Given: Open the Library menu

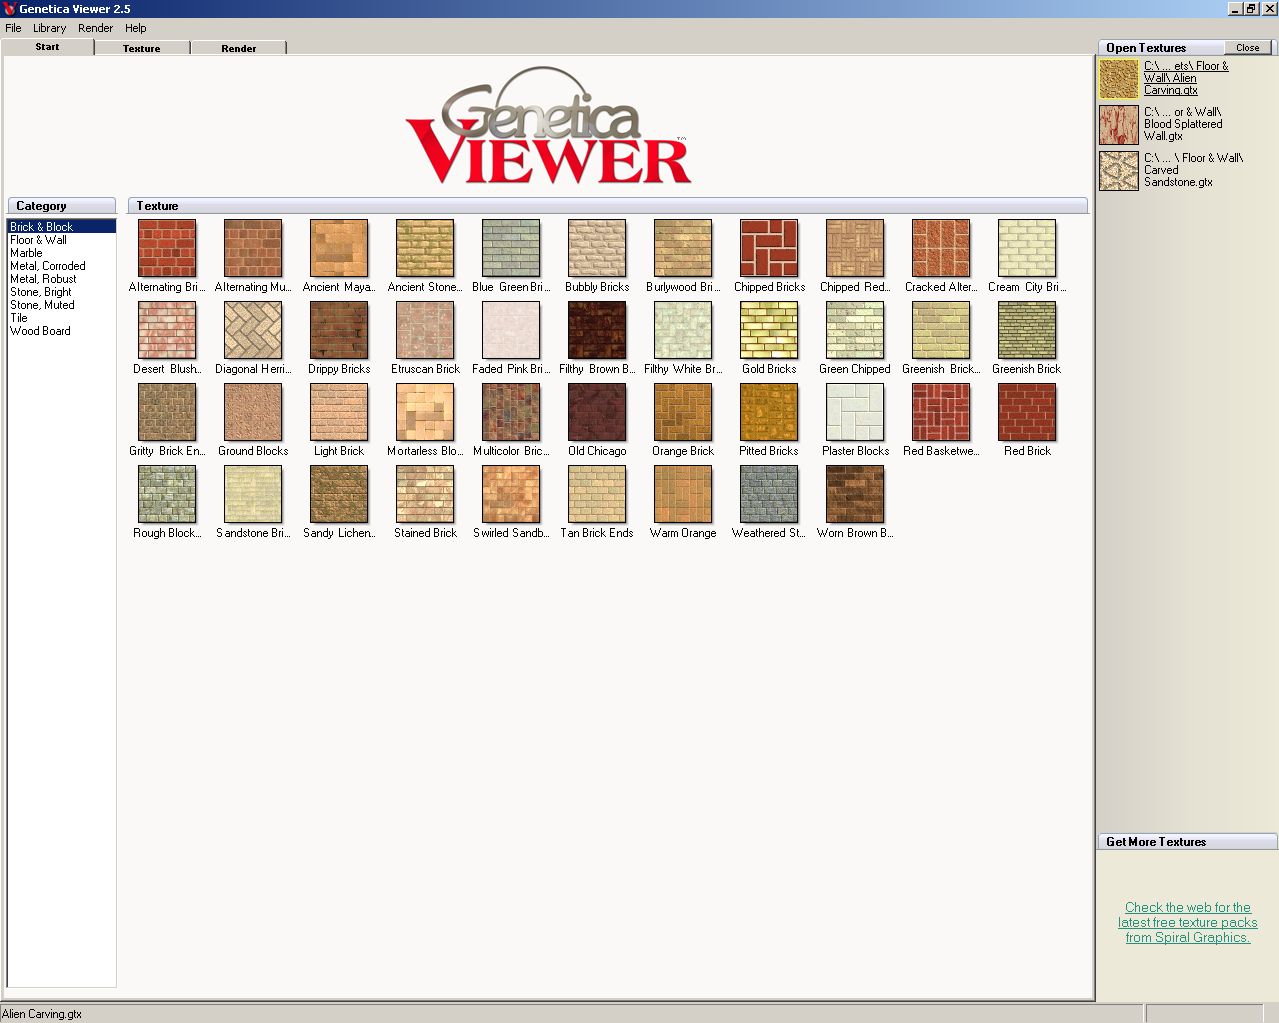Looking at the screenshot, I should pyautogui.click(x=50, y=28).
